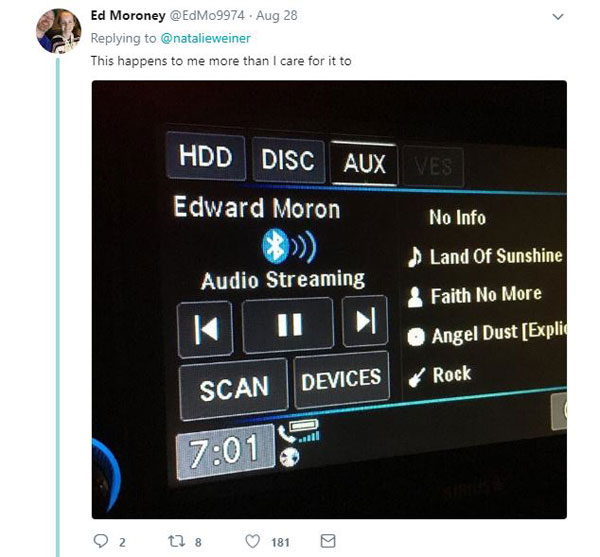The width and height of the screenshot is (600, 557).
Task: Click the artist person icon beside Faith No More
Action: click(x=415, y=297)
